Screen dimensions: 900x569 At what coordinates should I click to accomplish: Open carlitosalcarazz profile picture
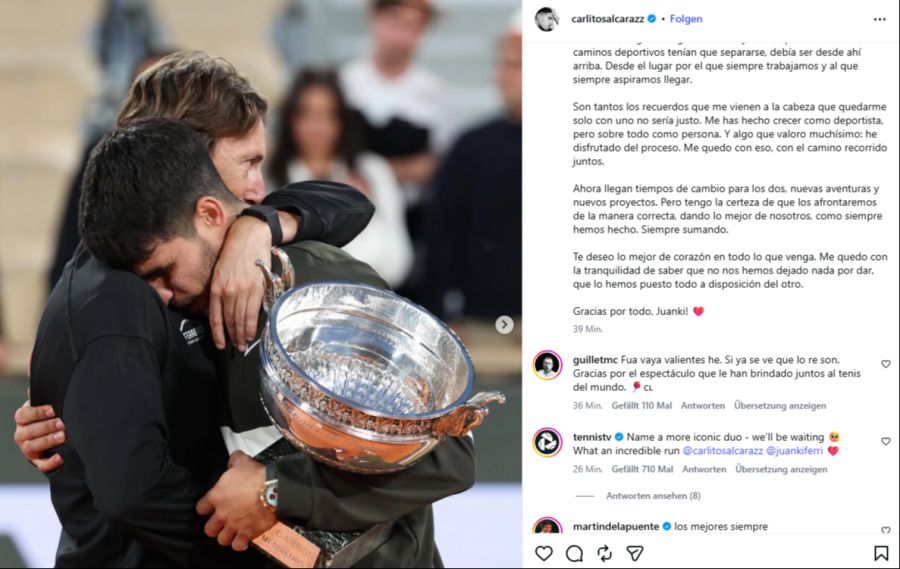coord(547,20)
